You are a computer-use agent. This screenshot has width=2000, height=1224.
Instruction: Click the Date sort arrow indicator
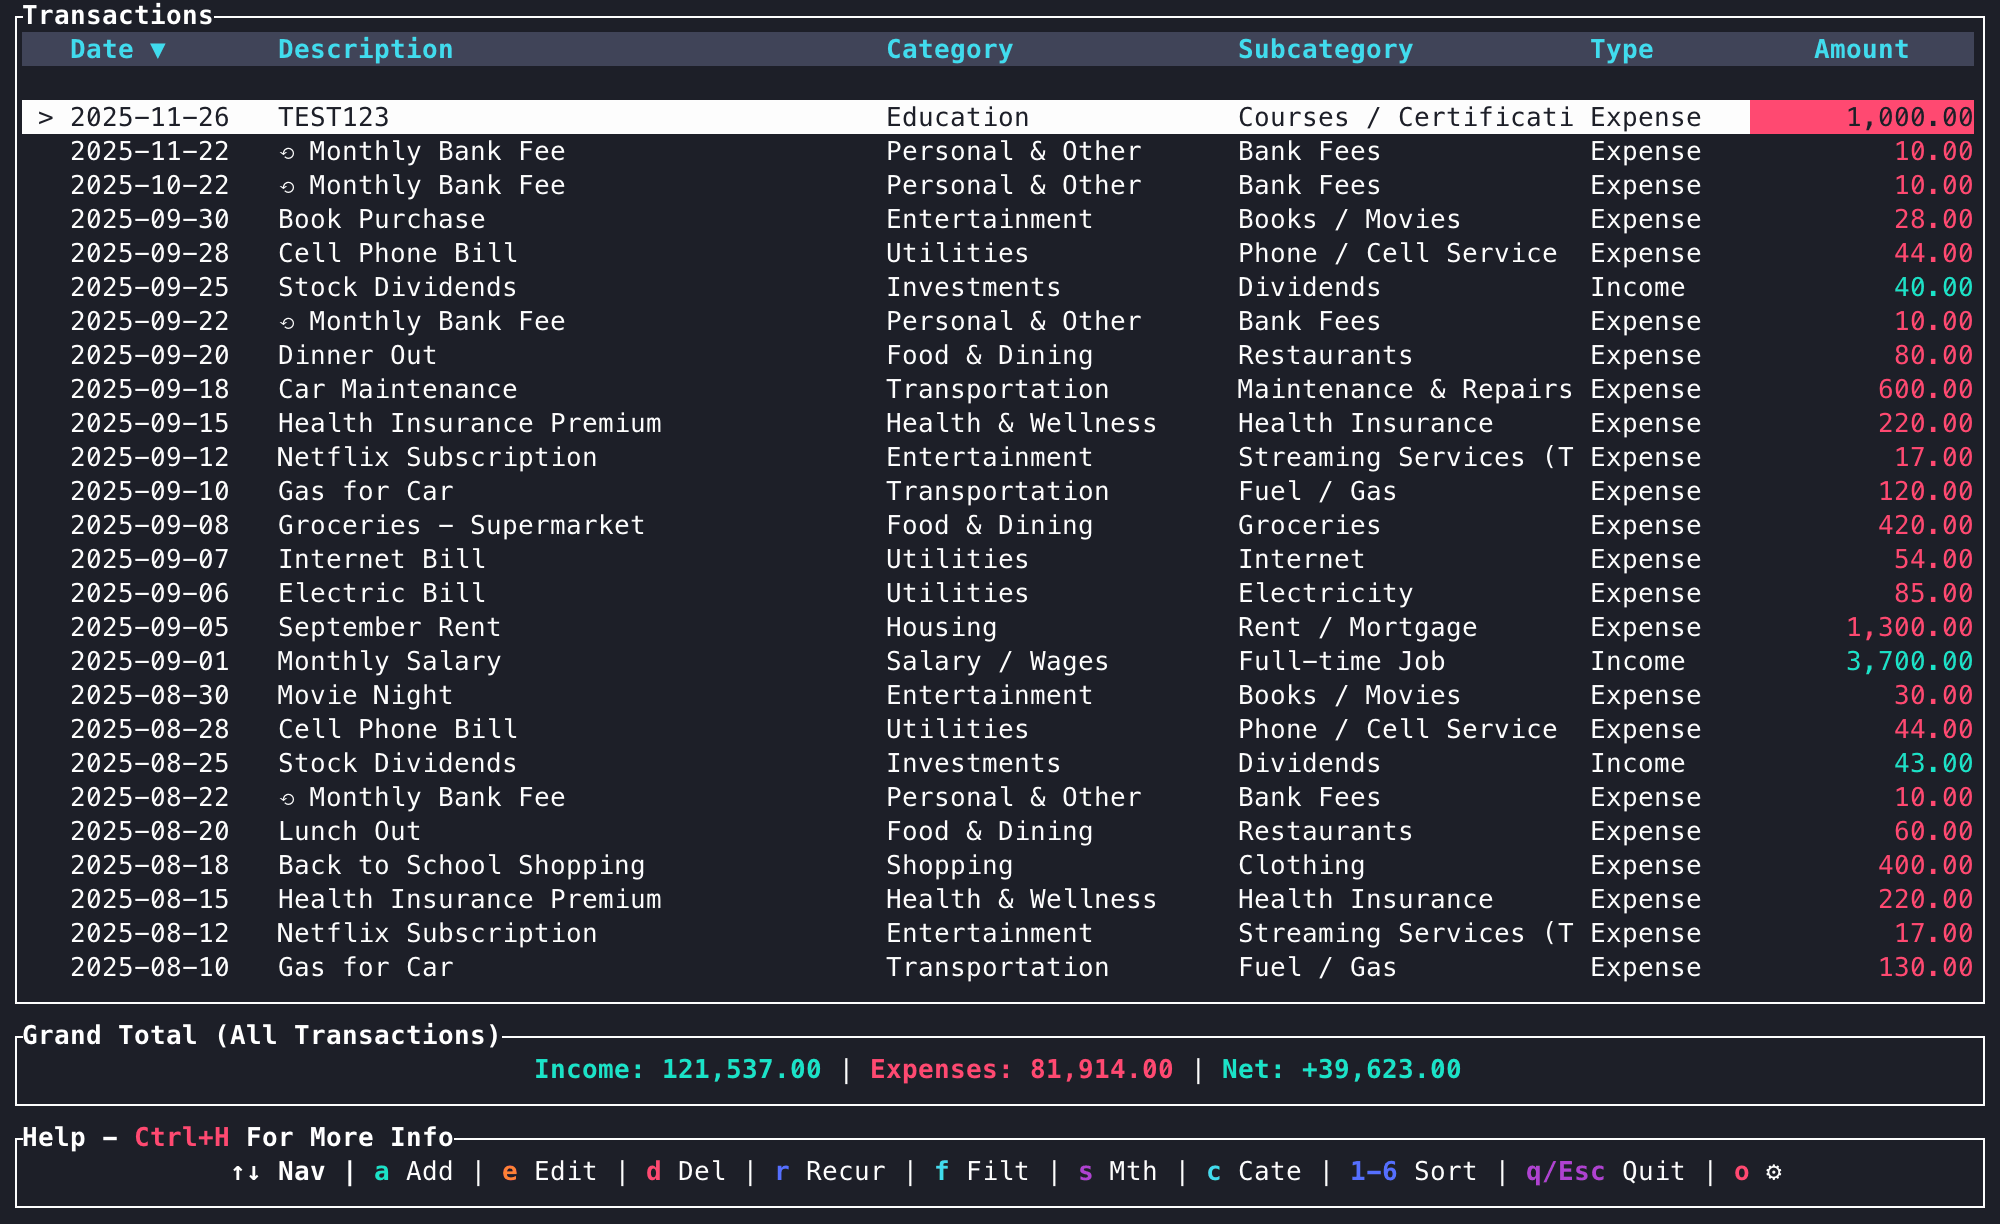pyautogui.click(x=158, y=50)
